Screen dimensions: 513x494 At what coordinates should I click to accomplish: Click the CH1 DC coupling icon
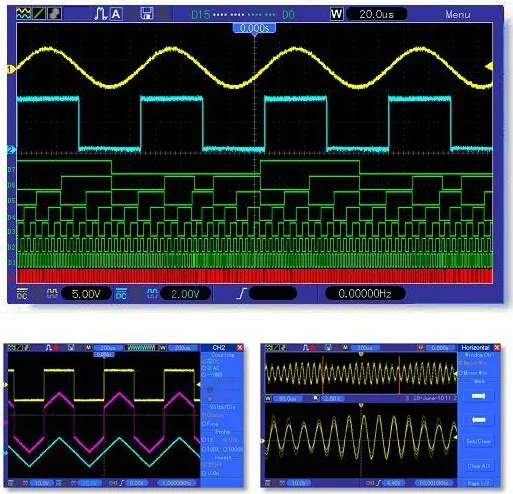point(22,294)
